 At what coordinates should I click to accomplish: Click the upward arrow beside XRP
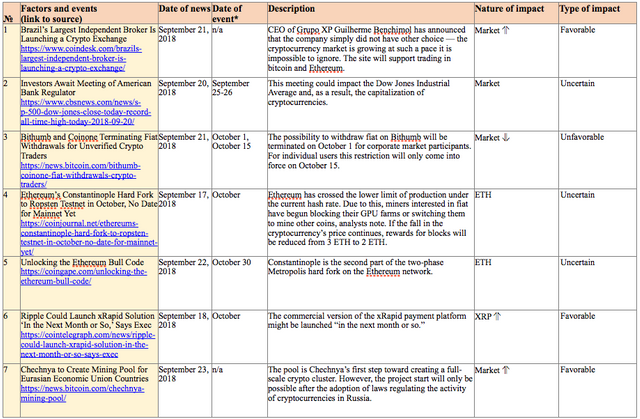[x=497, y=316]
